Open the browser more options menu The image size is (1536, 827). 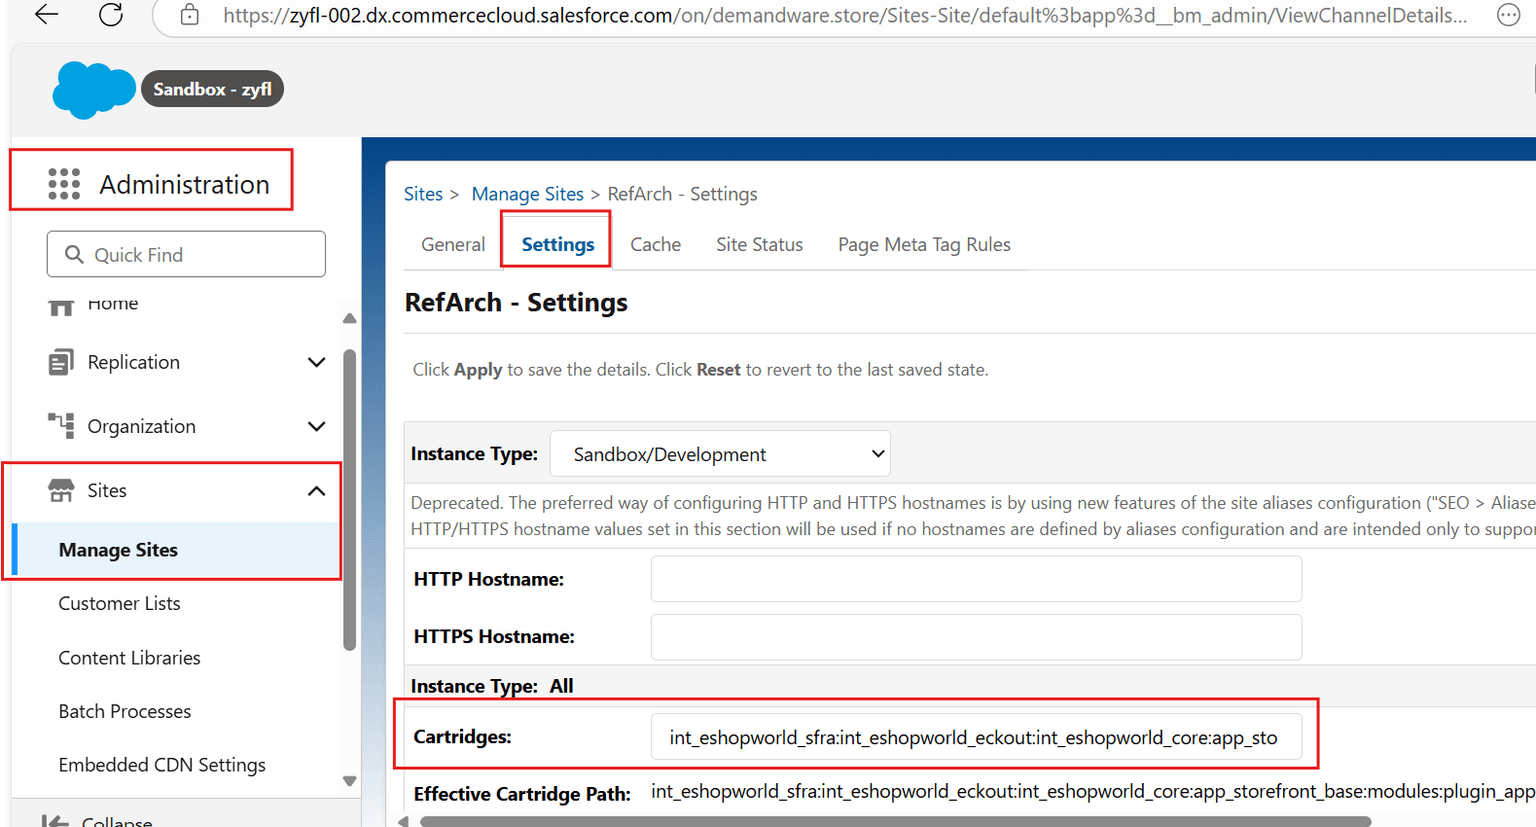pyautogui.click(x=1508, y=15)
